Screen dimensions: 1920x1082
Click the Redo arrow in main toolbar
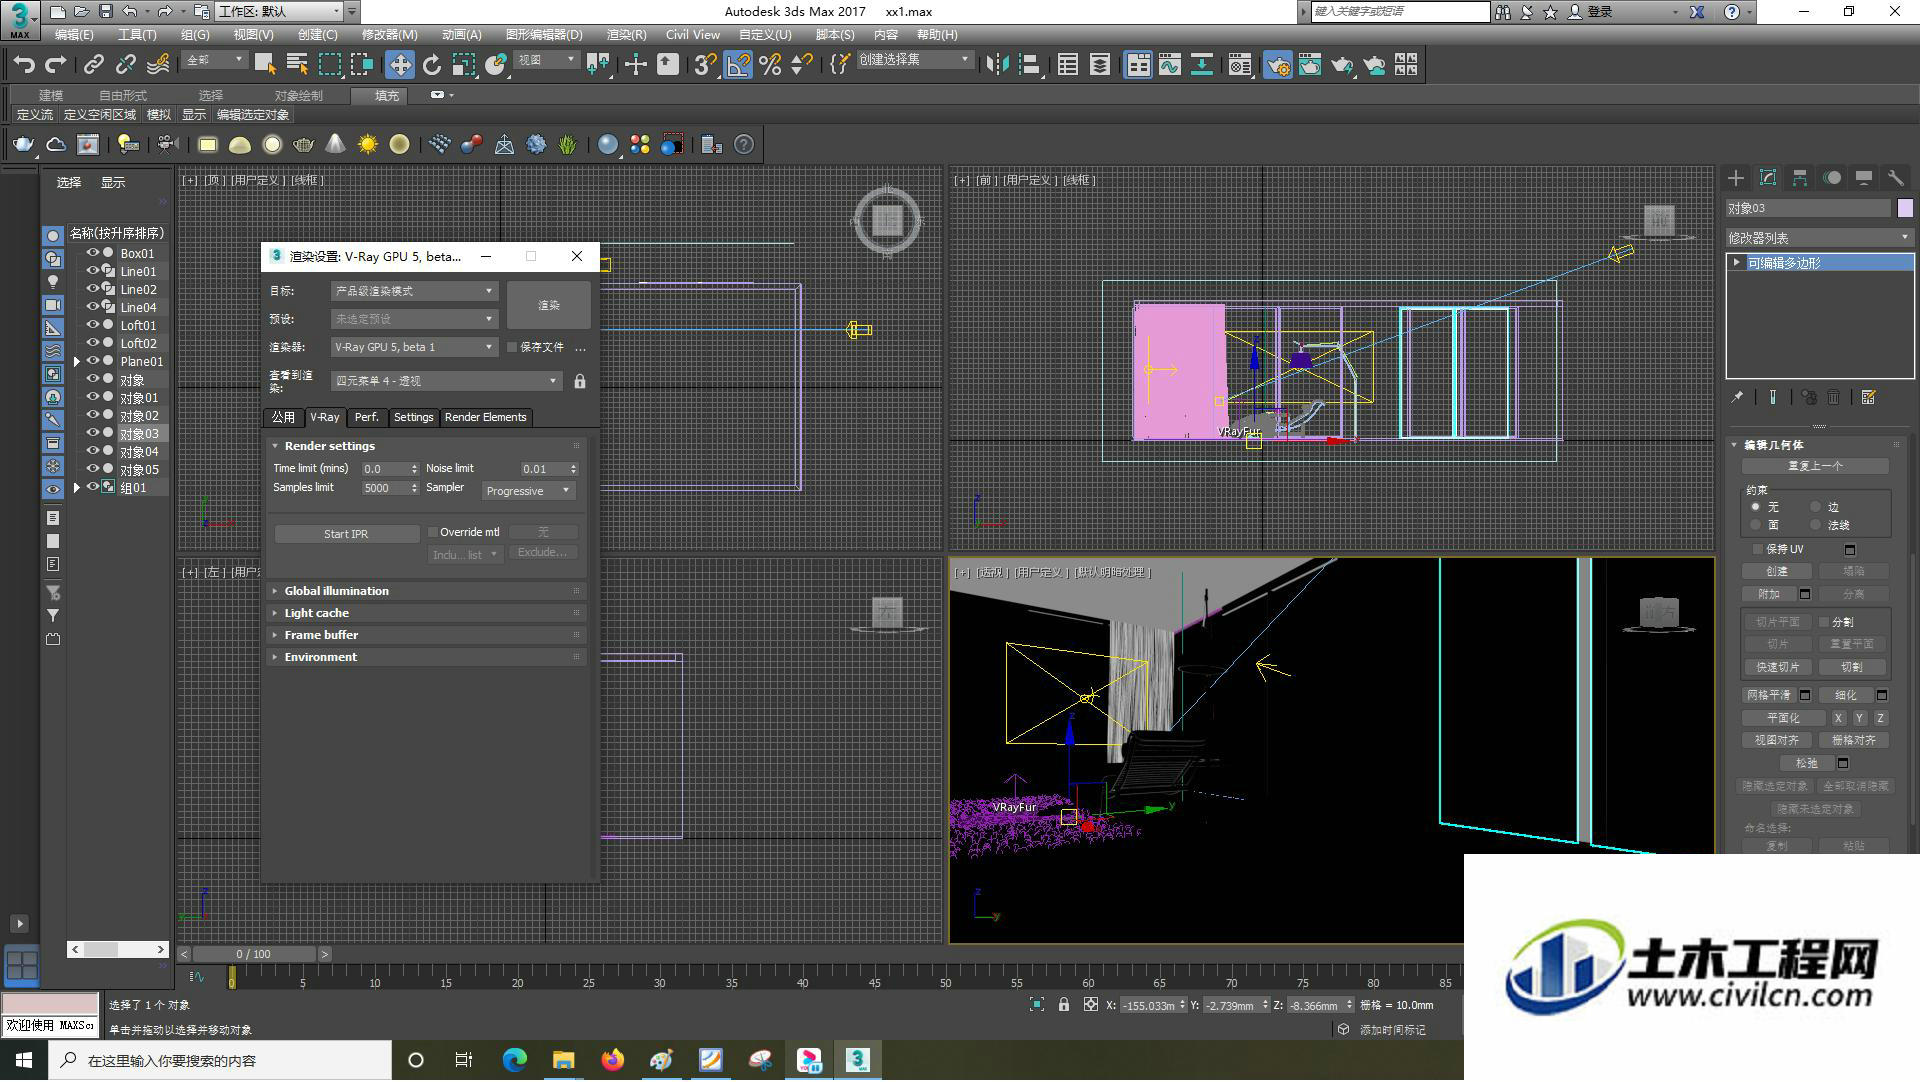(x=56, y=65)
